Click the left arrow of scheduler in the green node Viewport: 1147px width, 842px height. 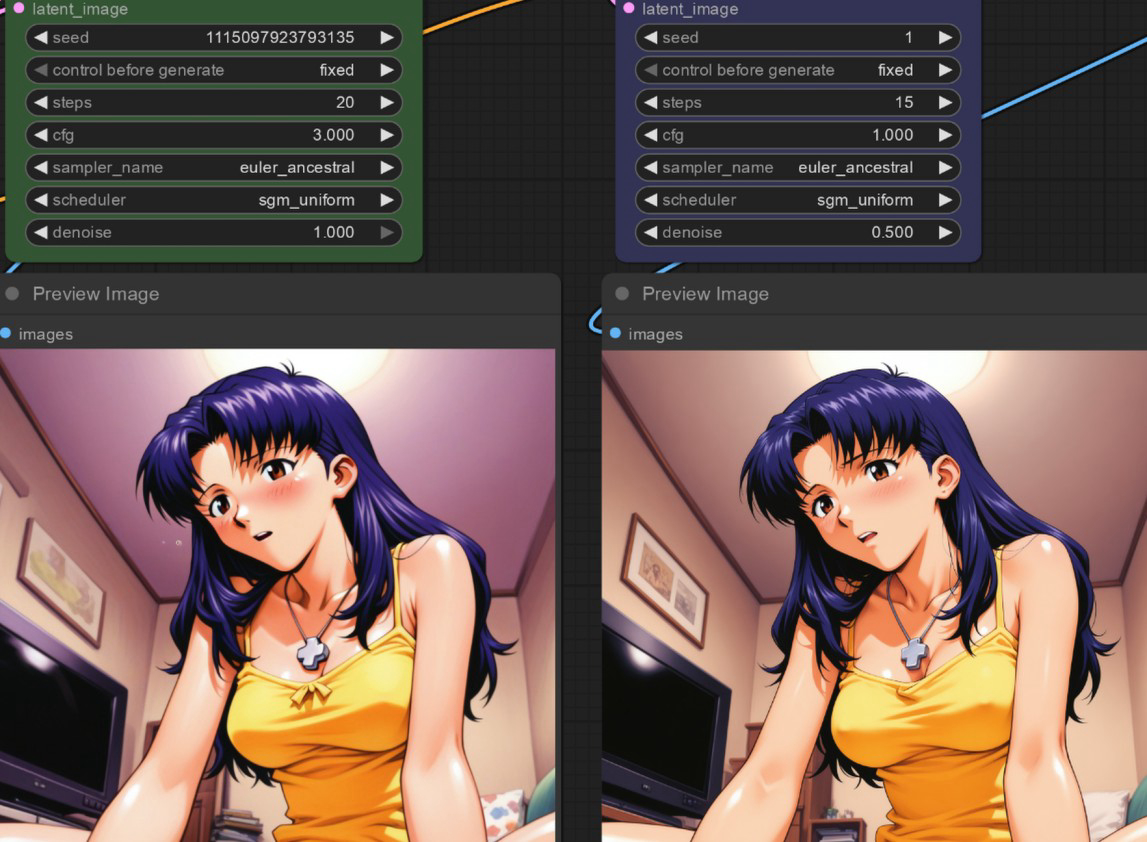[41, 200]
